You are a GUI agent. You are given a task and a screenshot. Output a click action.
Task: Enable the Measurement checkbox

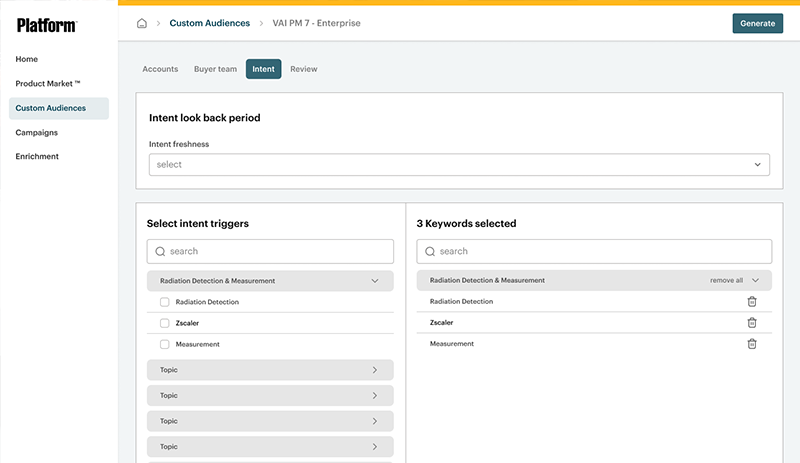165,344
